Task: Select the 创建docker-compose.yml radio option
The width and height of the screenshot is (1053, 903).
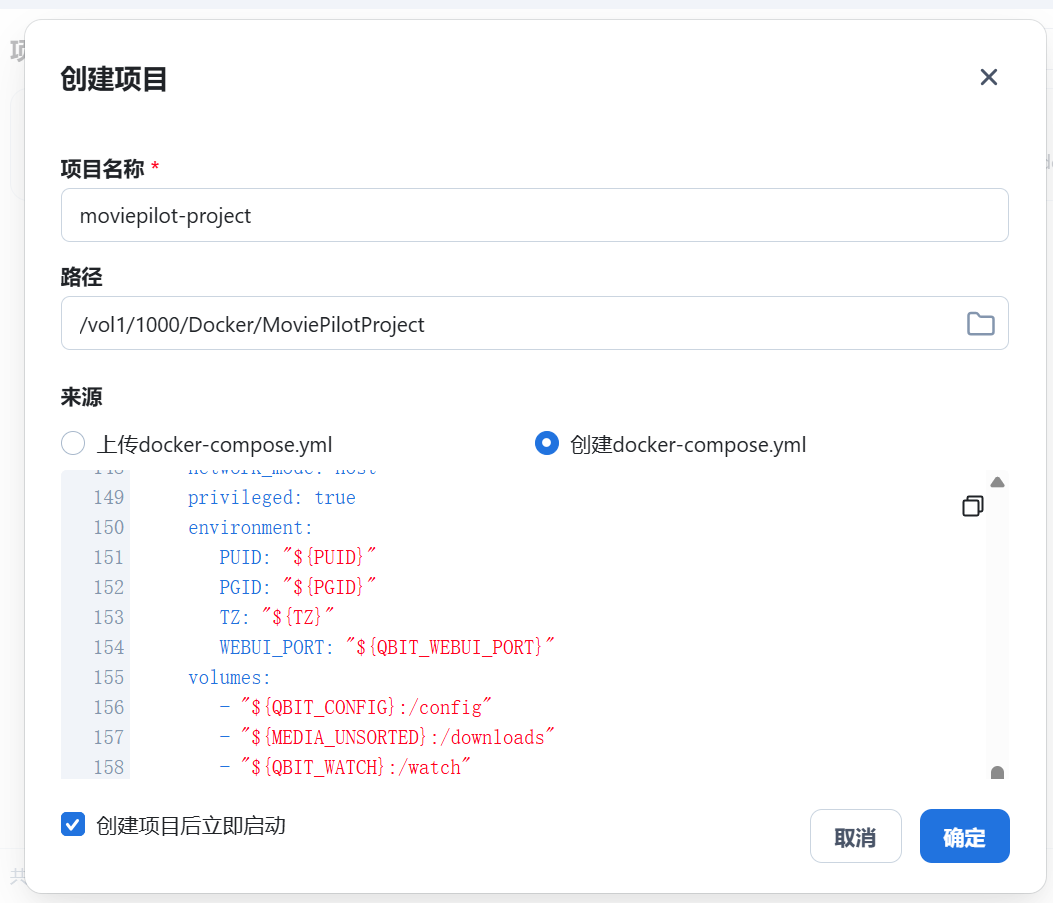Action: (547, 444)
